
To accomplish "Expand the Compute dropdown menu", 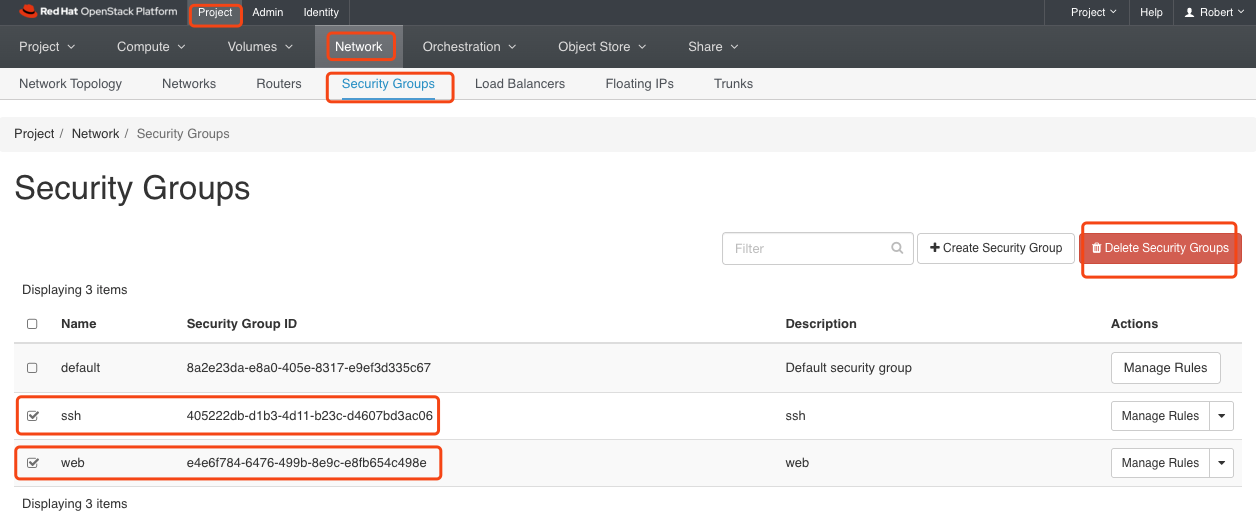I will 151,47.
